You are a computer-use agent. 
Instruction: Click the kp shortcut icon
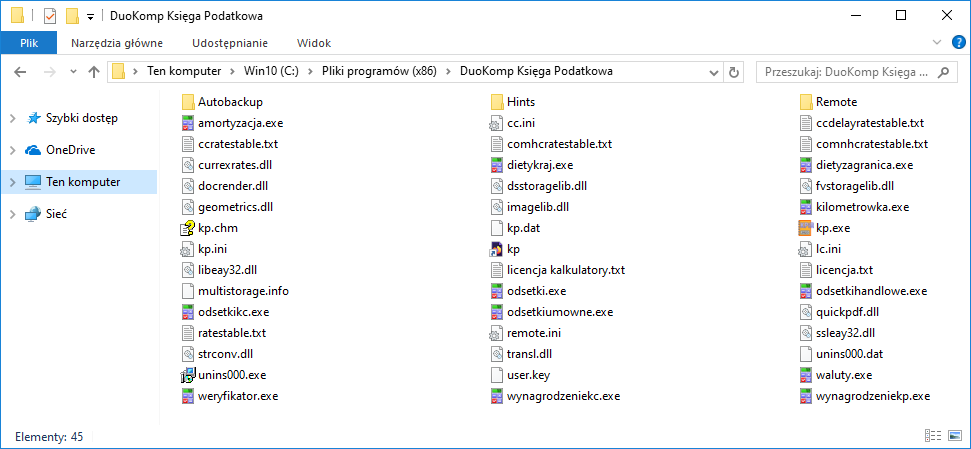(x=497, y=249)
